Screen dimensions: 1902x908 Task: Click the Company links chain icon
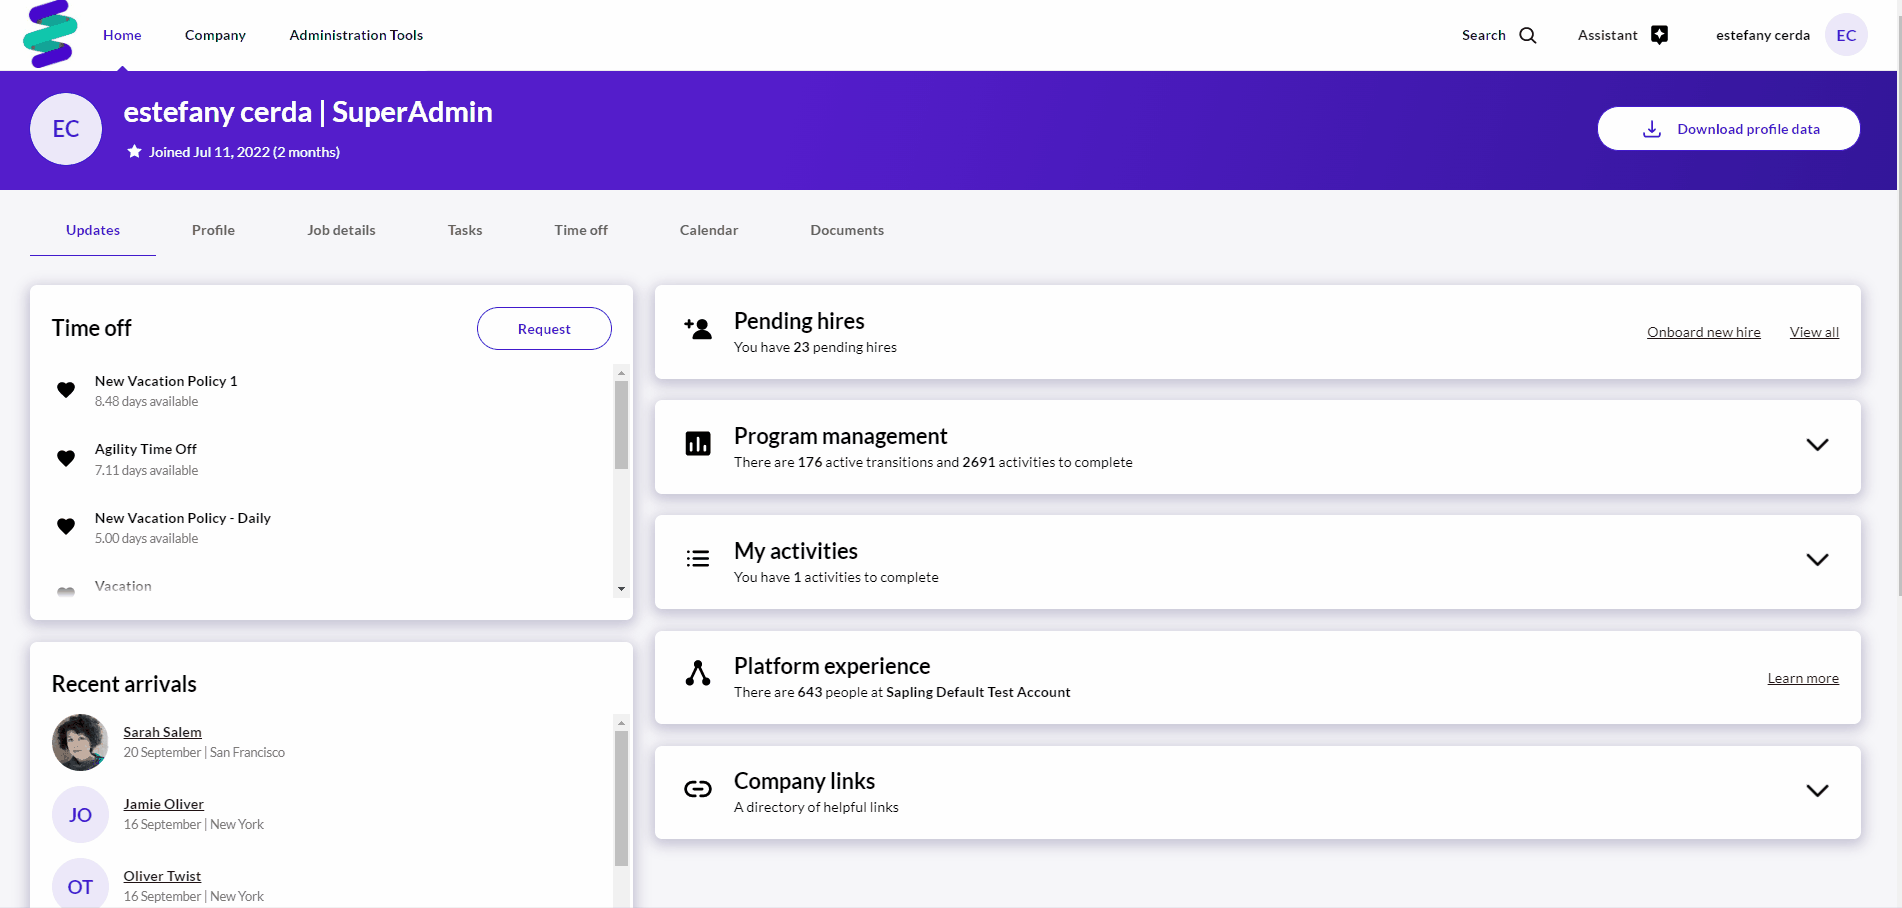(697, 789)
